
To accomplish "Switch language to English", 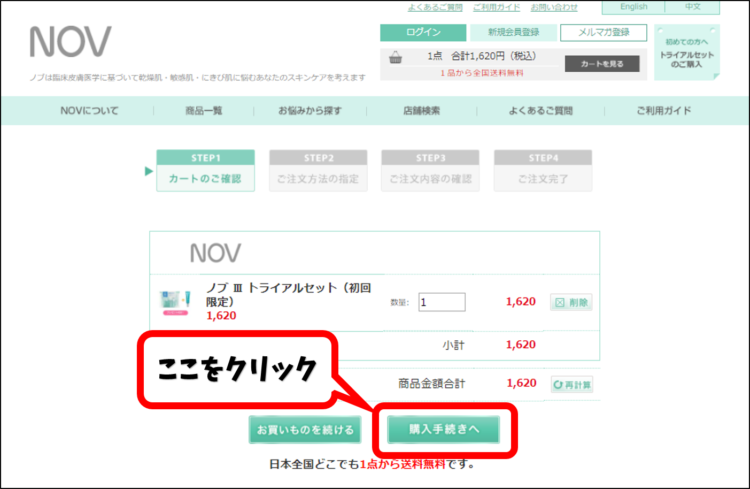I will (633, 7).
